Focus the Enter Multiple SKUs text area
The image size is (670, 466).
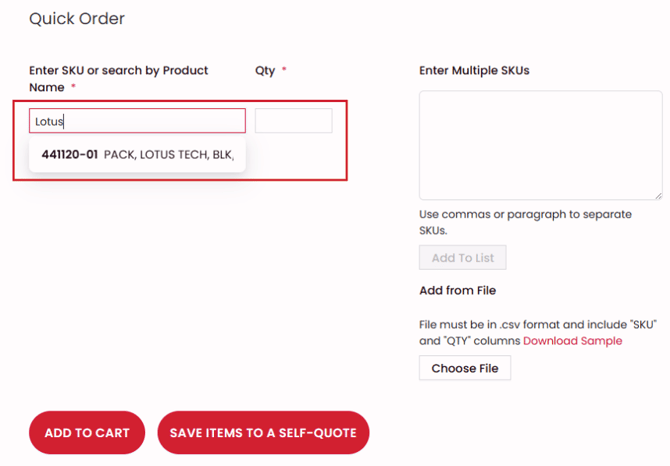coord(540,145)
